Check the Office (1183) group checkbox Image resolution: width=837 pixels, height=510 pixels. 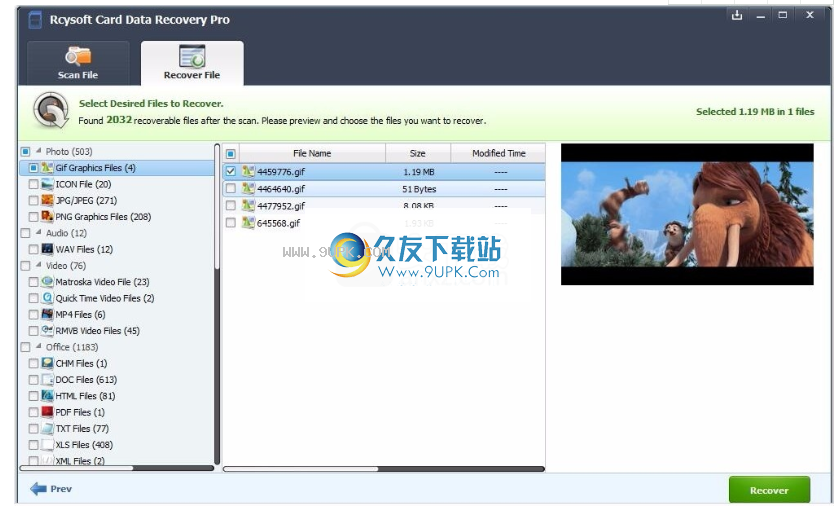[26, 347]
